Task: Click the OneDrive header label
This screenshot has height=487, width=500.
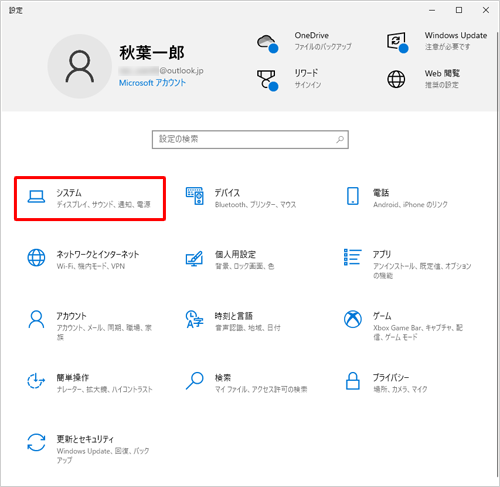Action: coord(311,35)
